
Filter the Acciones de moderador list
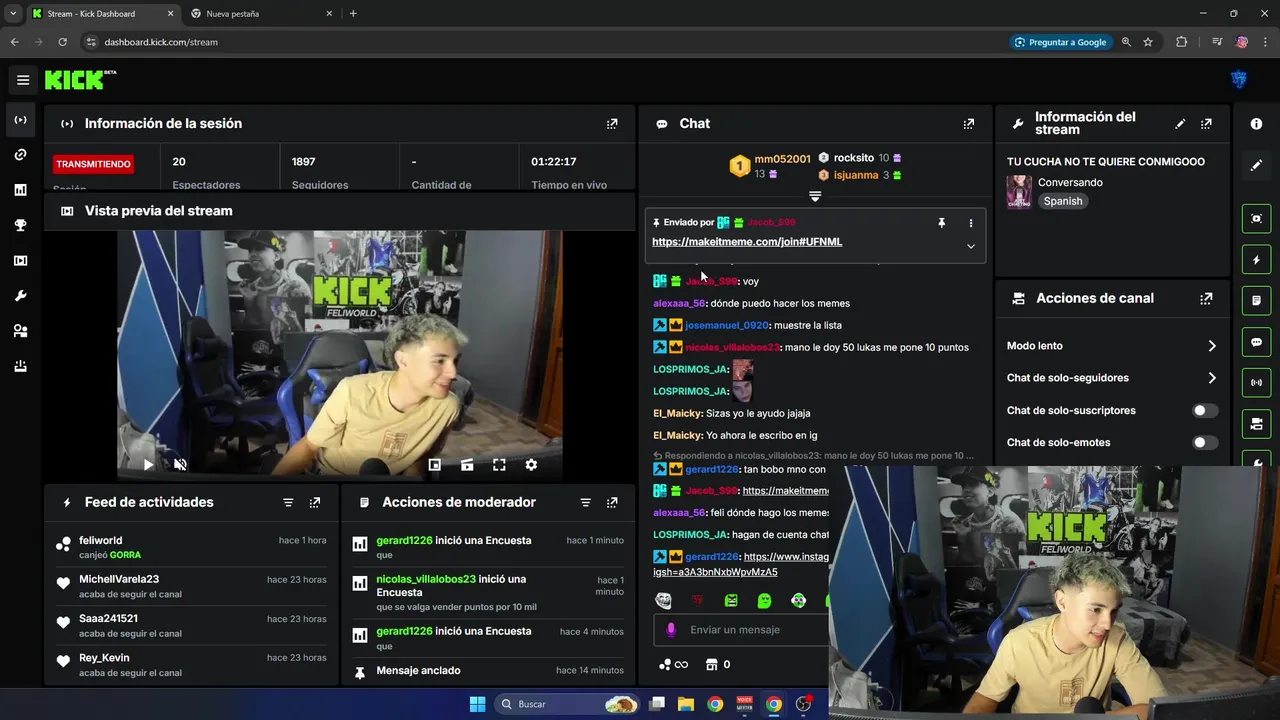click(585, 502)
